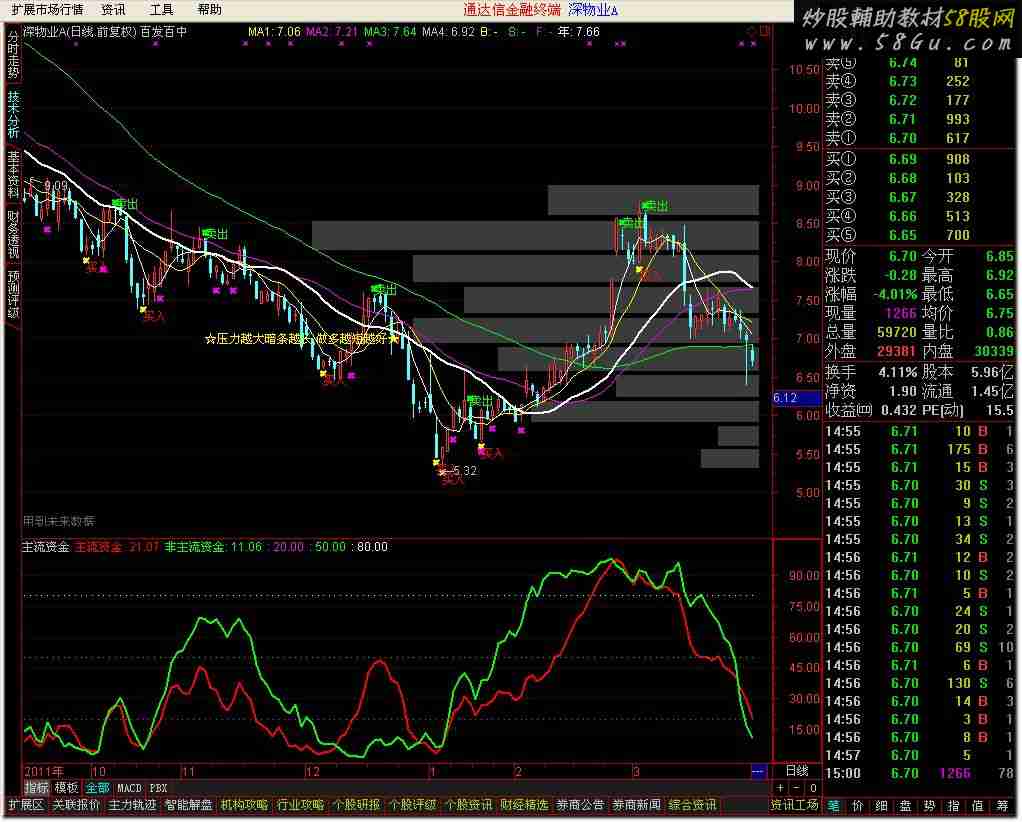Select the 细 tab in quote panel
Screen dimensions: 1022x822
coord(882,806)
